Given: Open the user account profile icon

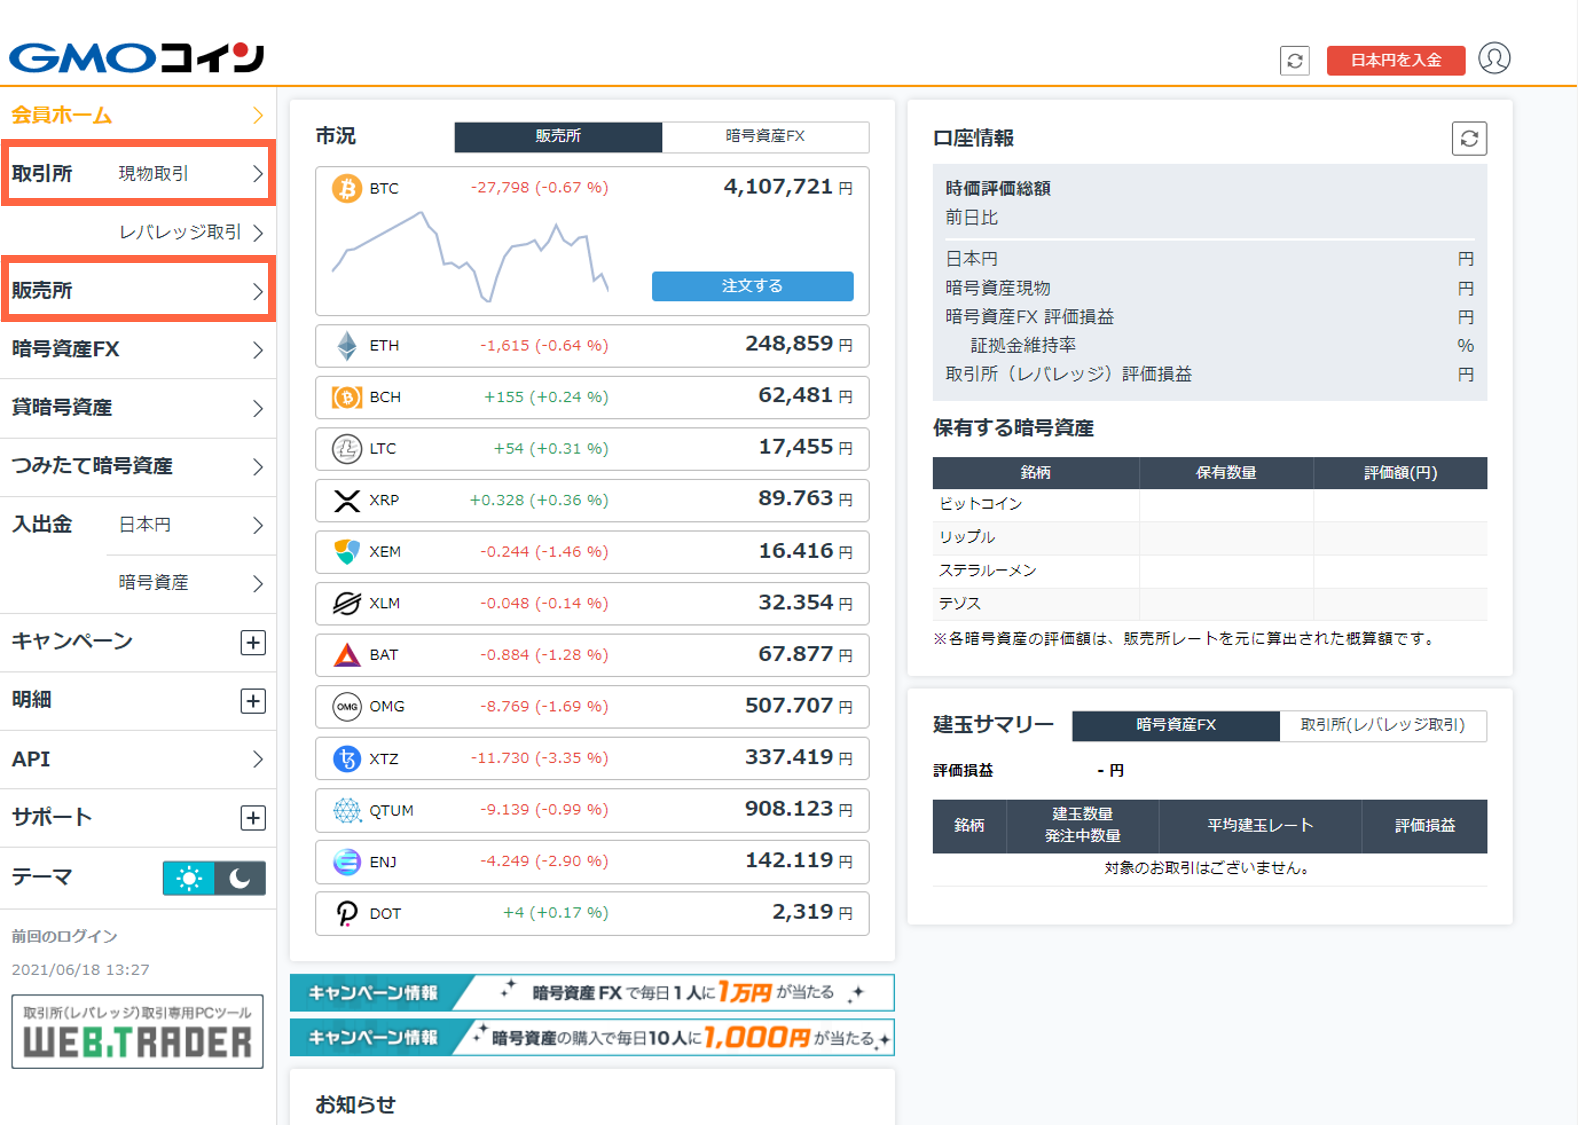Looking at the screenshot, I should (x=1494, y=58).
